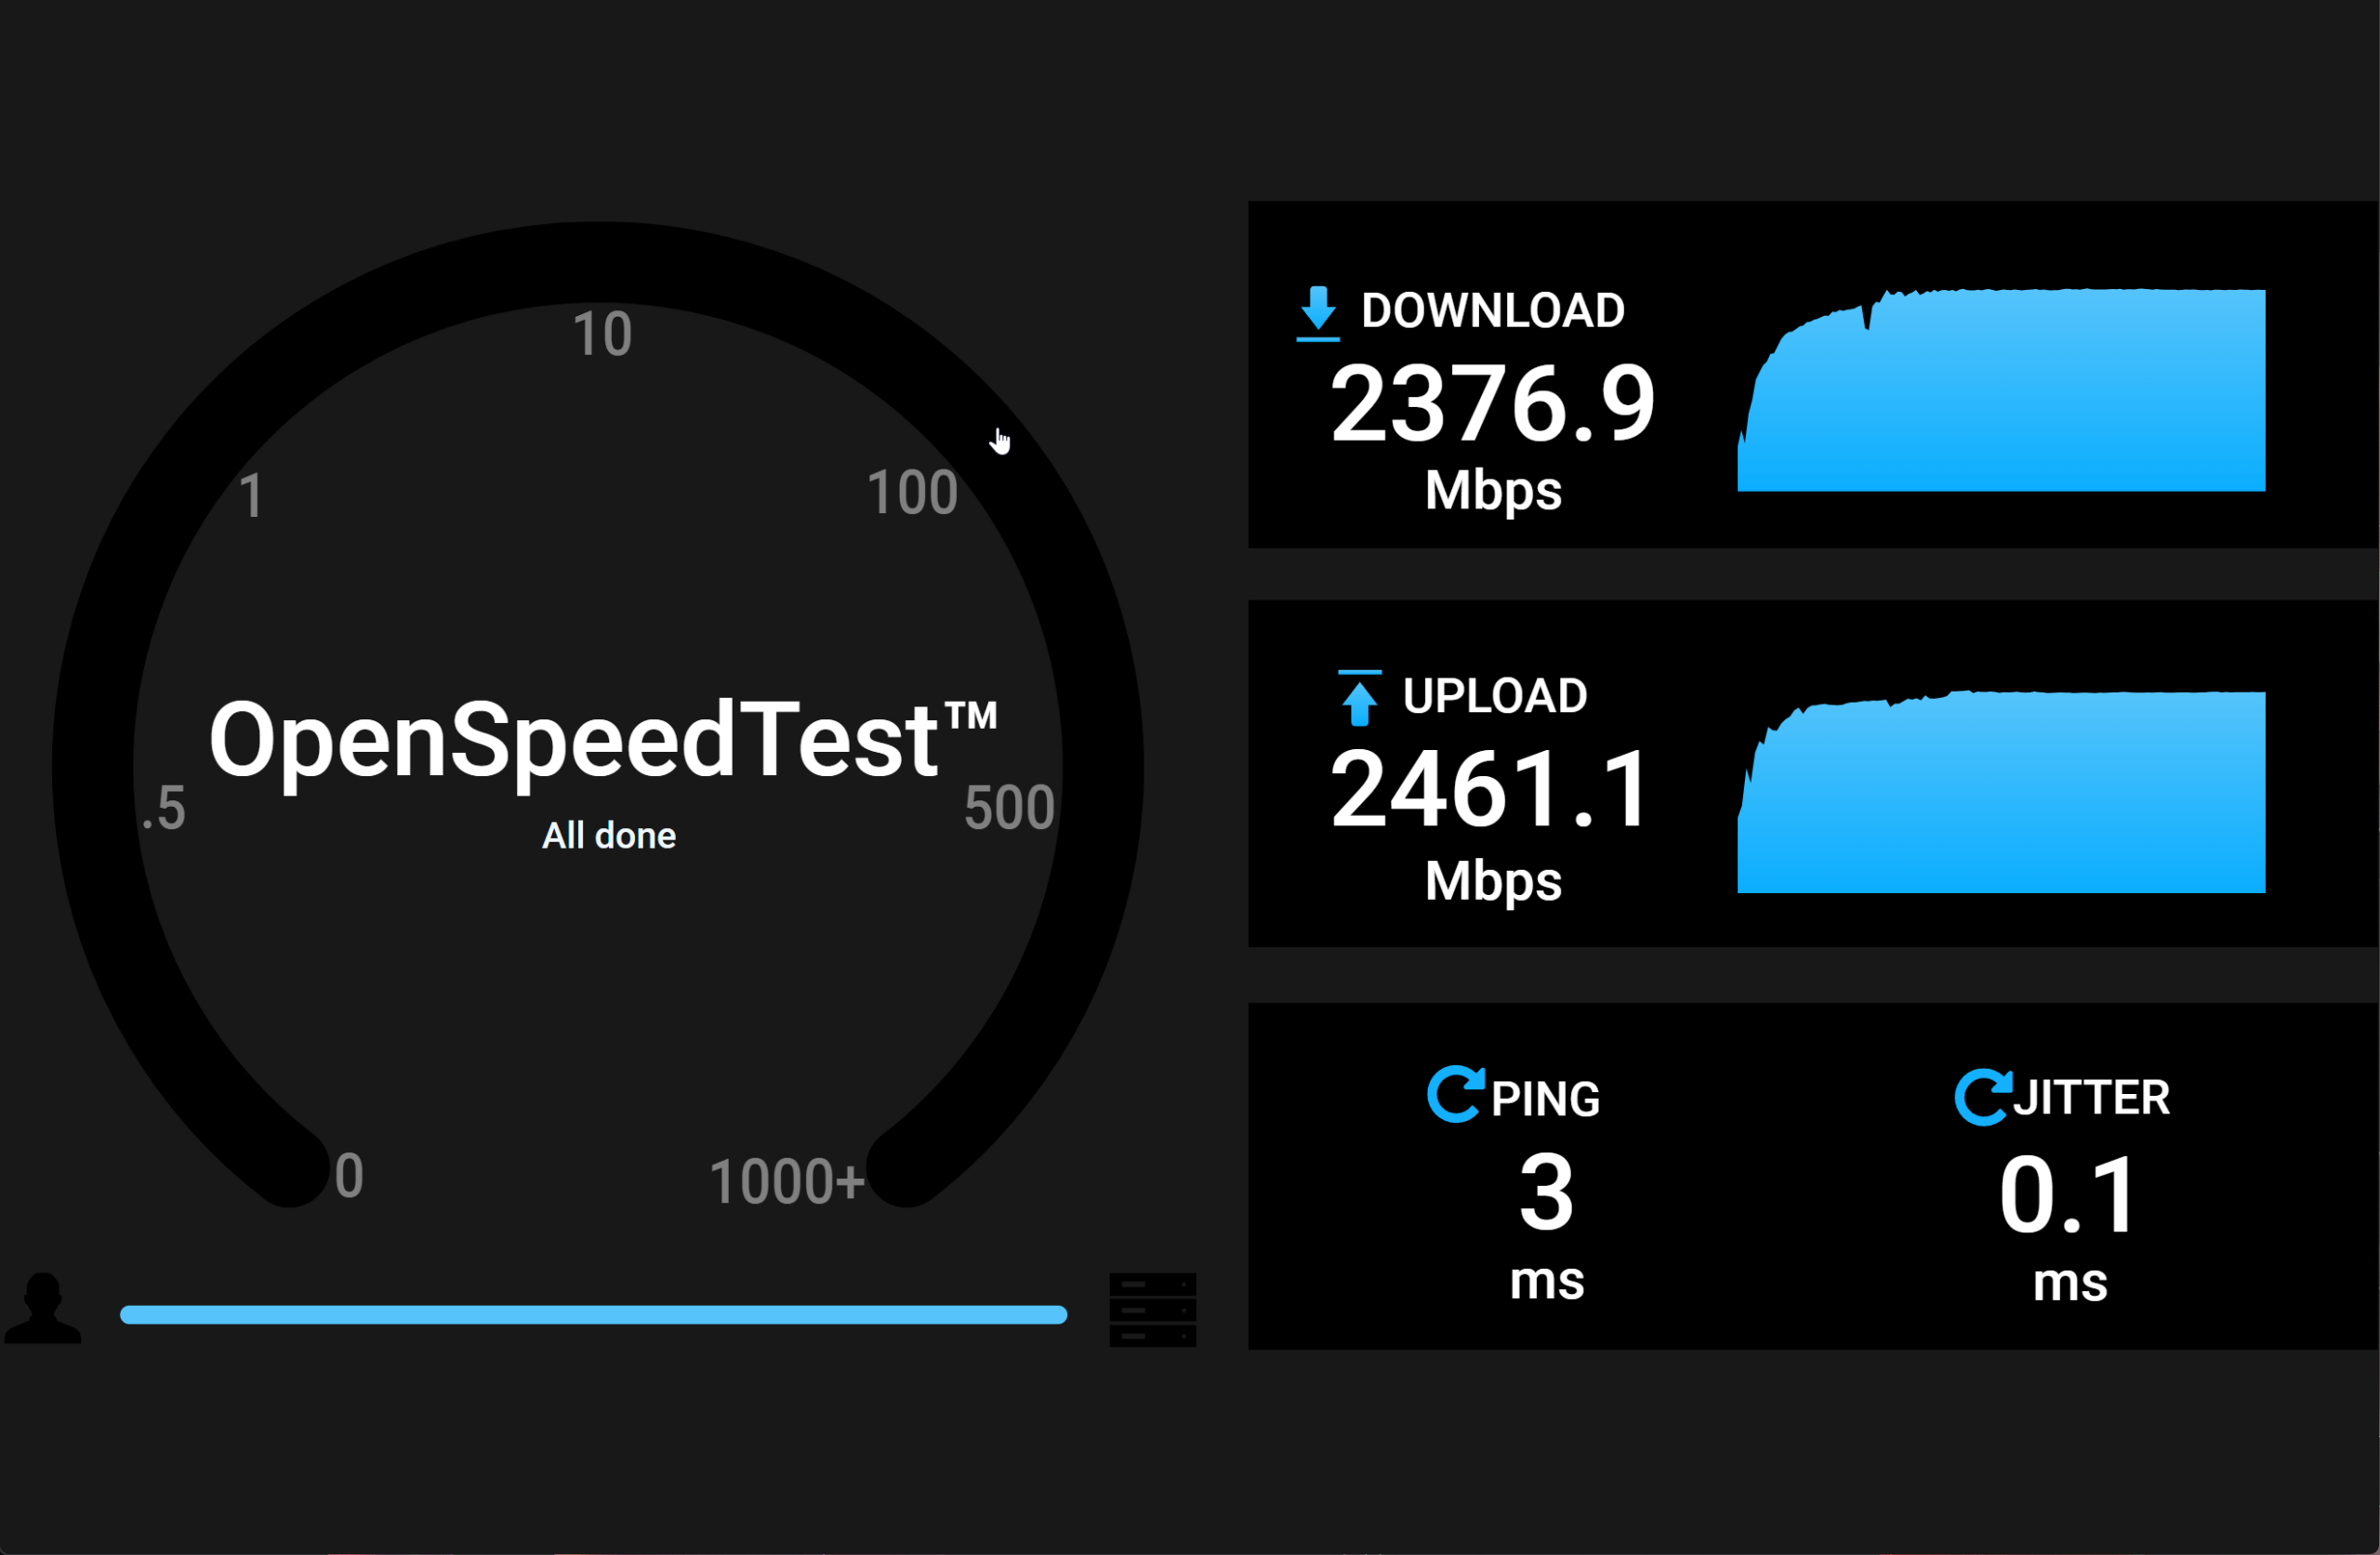Viewport: 2380px width, 1555px height.
Task: Click the user silhouette icon
Action: coord(42,1307)
